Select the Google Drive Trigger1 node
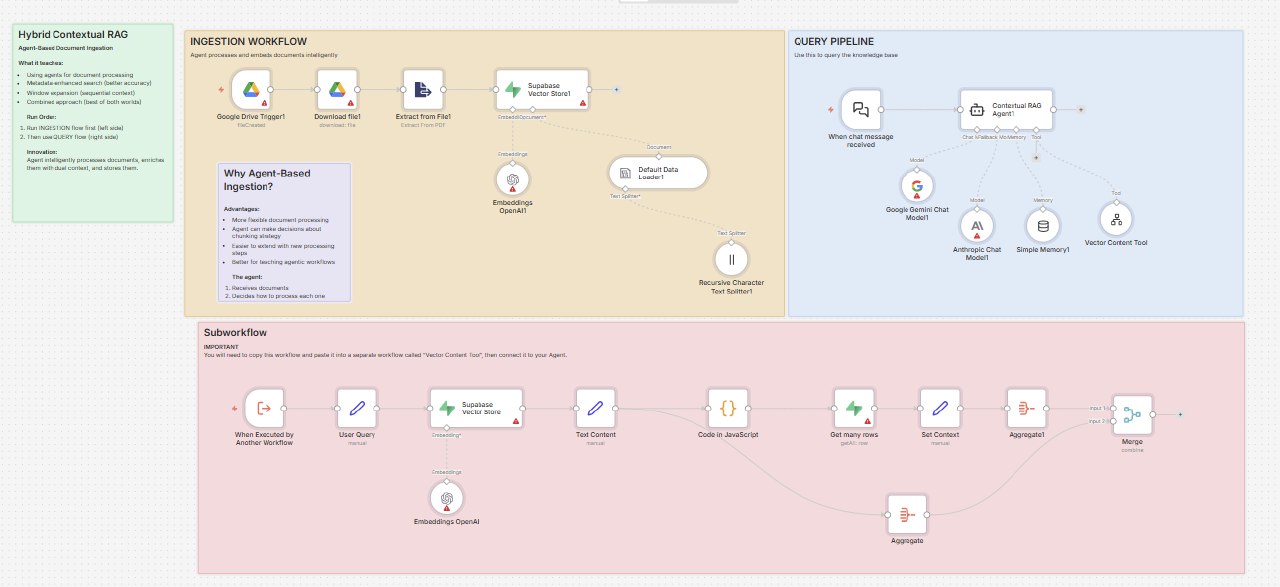The width and height of the screenshot is (1280, 587). 251,89
